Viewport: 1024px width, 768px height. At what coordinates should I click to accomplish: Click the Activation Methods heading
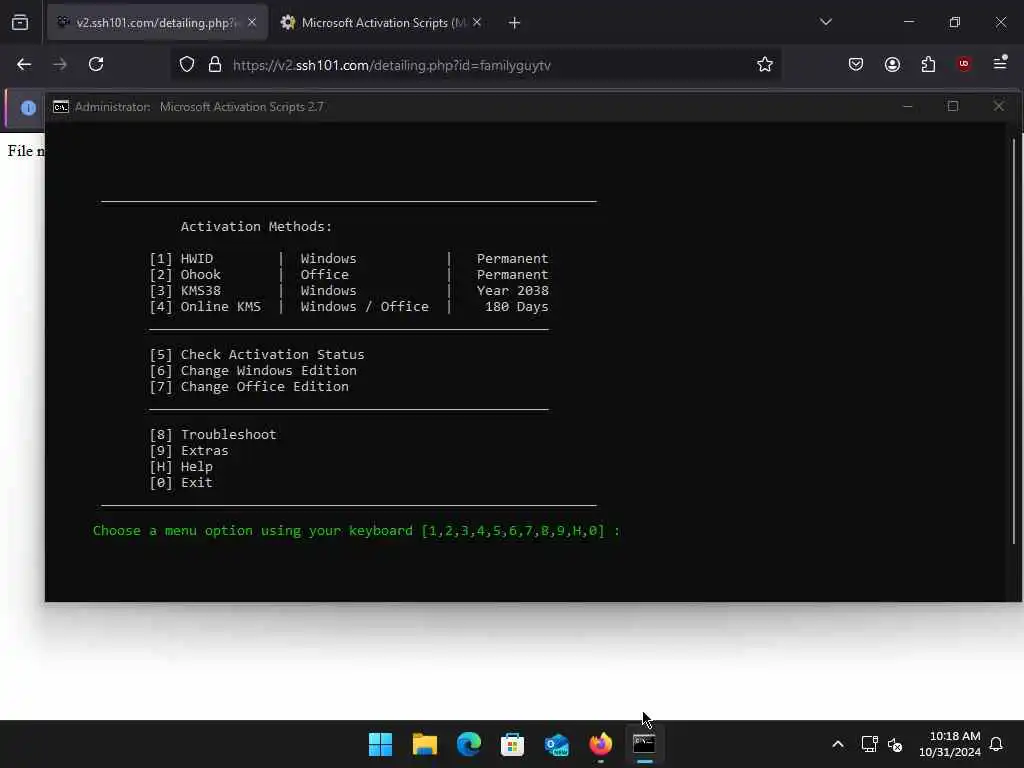click(257, 227)
